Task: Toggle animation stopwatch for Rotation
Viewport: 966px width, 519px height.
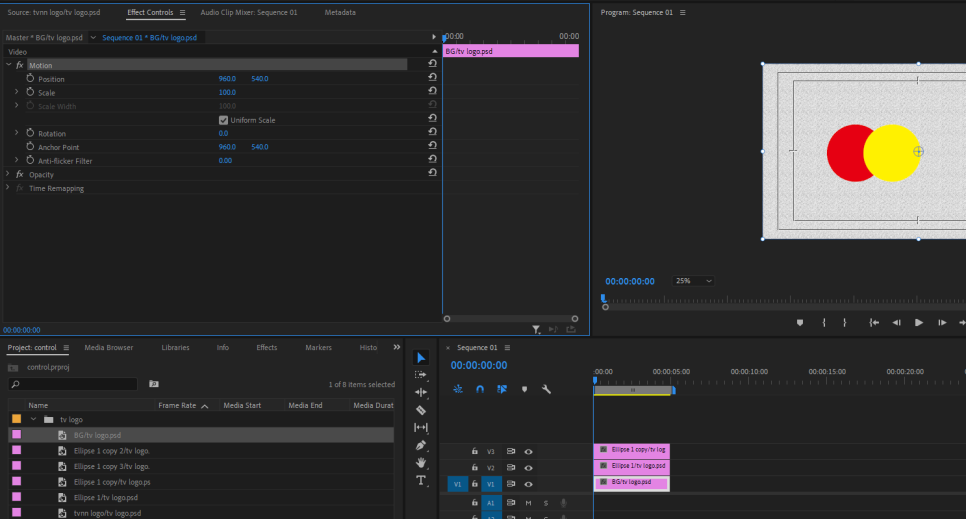Action: [30, 133]
